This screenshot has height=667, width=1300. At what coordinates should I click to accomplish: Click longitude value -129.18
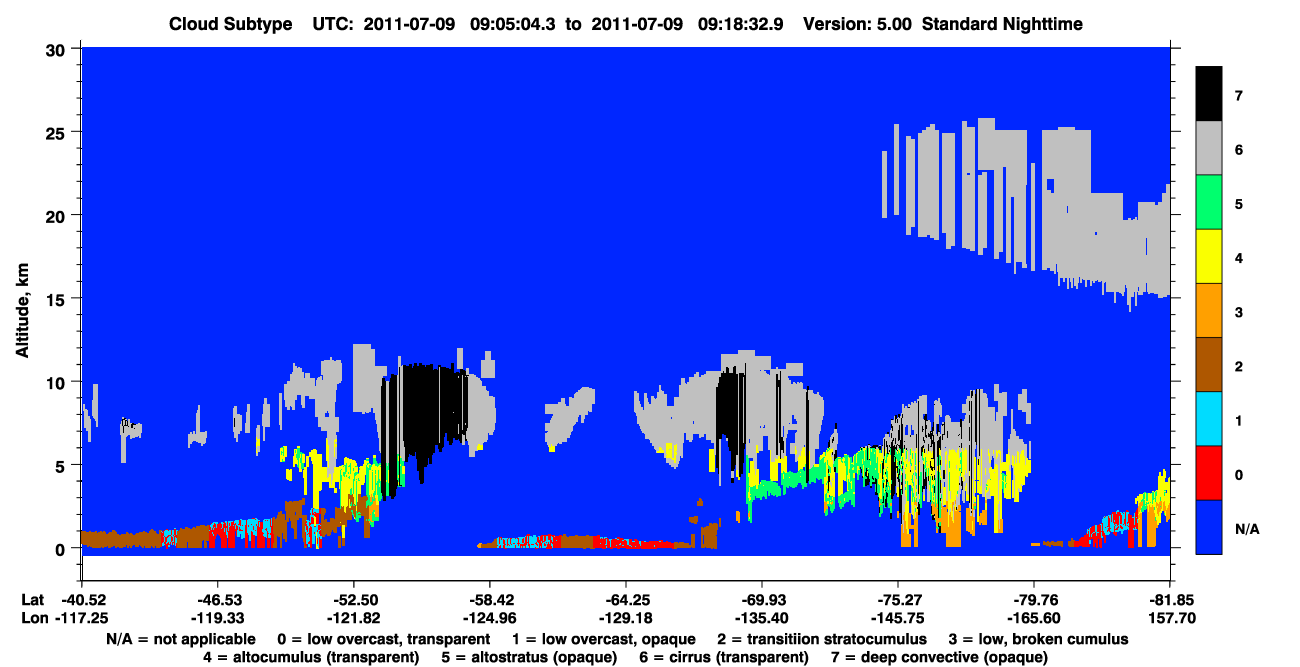pos(625,619)
